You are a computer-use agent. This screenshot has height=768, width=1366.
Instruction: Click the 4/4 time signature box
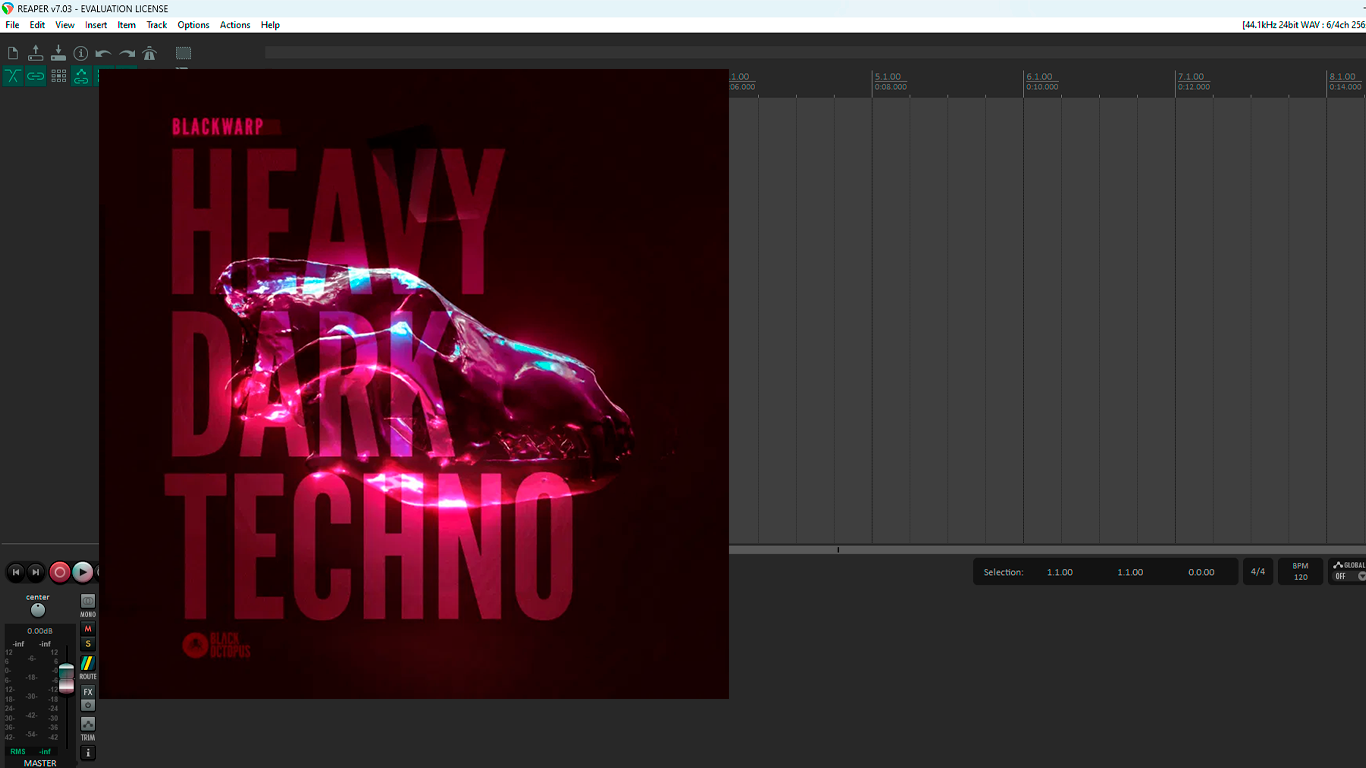(x=1258, y=572)
